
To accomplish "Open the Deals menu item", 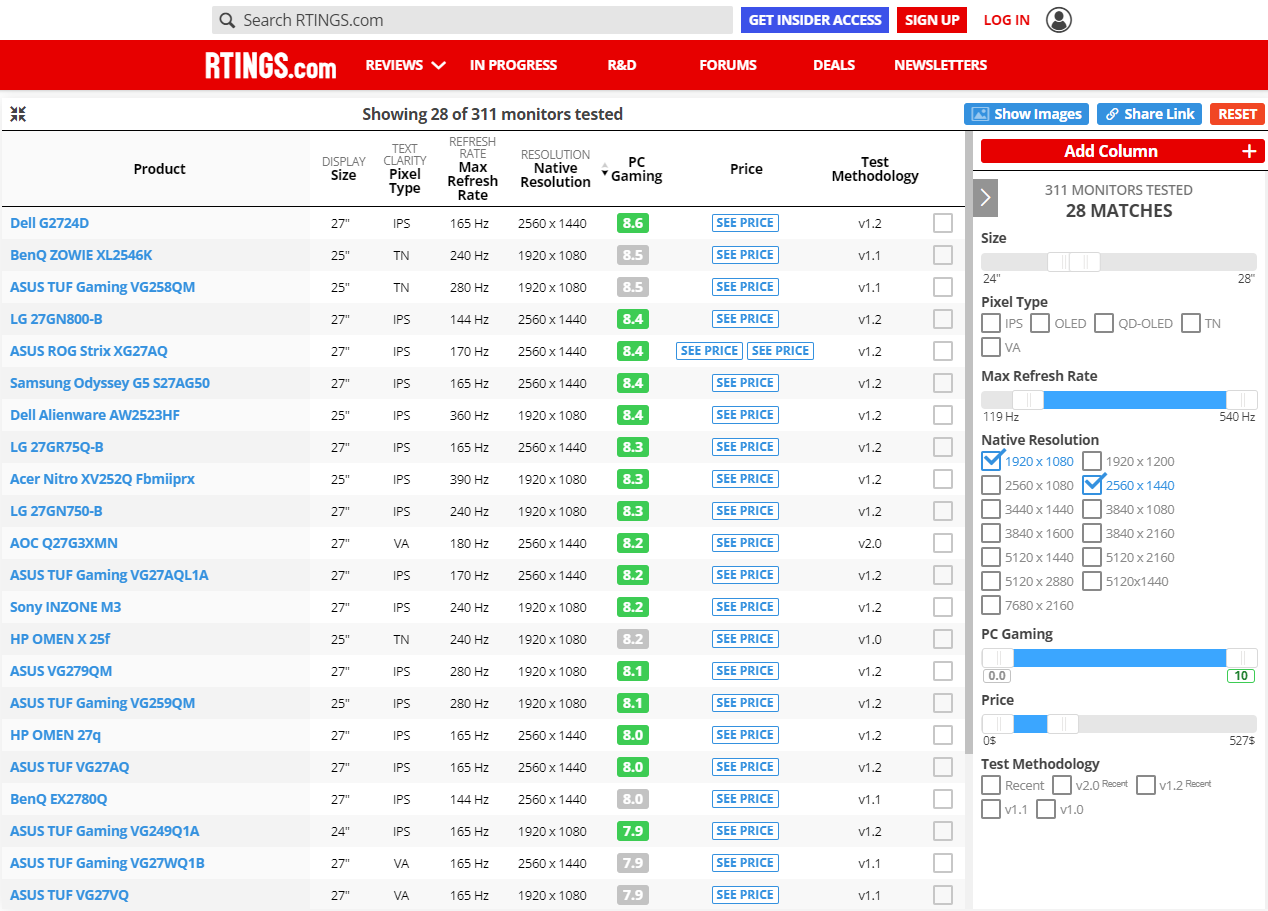I will click(834, 65).
